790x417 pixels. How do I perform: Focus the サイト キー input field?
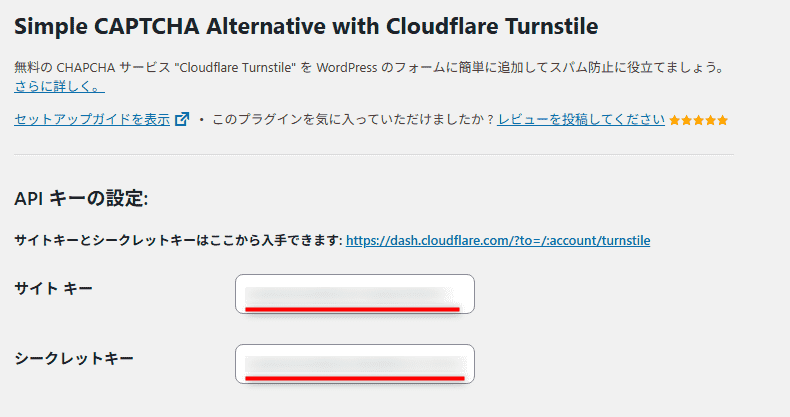click(x=355, y=294)
